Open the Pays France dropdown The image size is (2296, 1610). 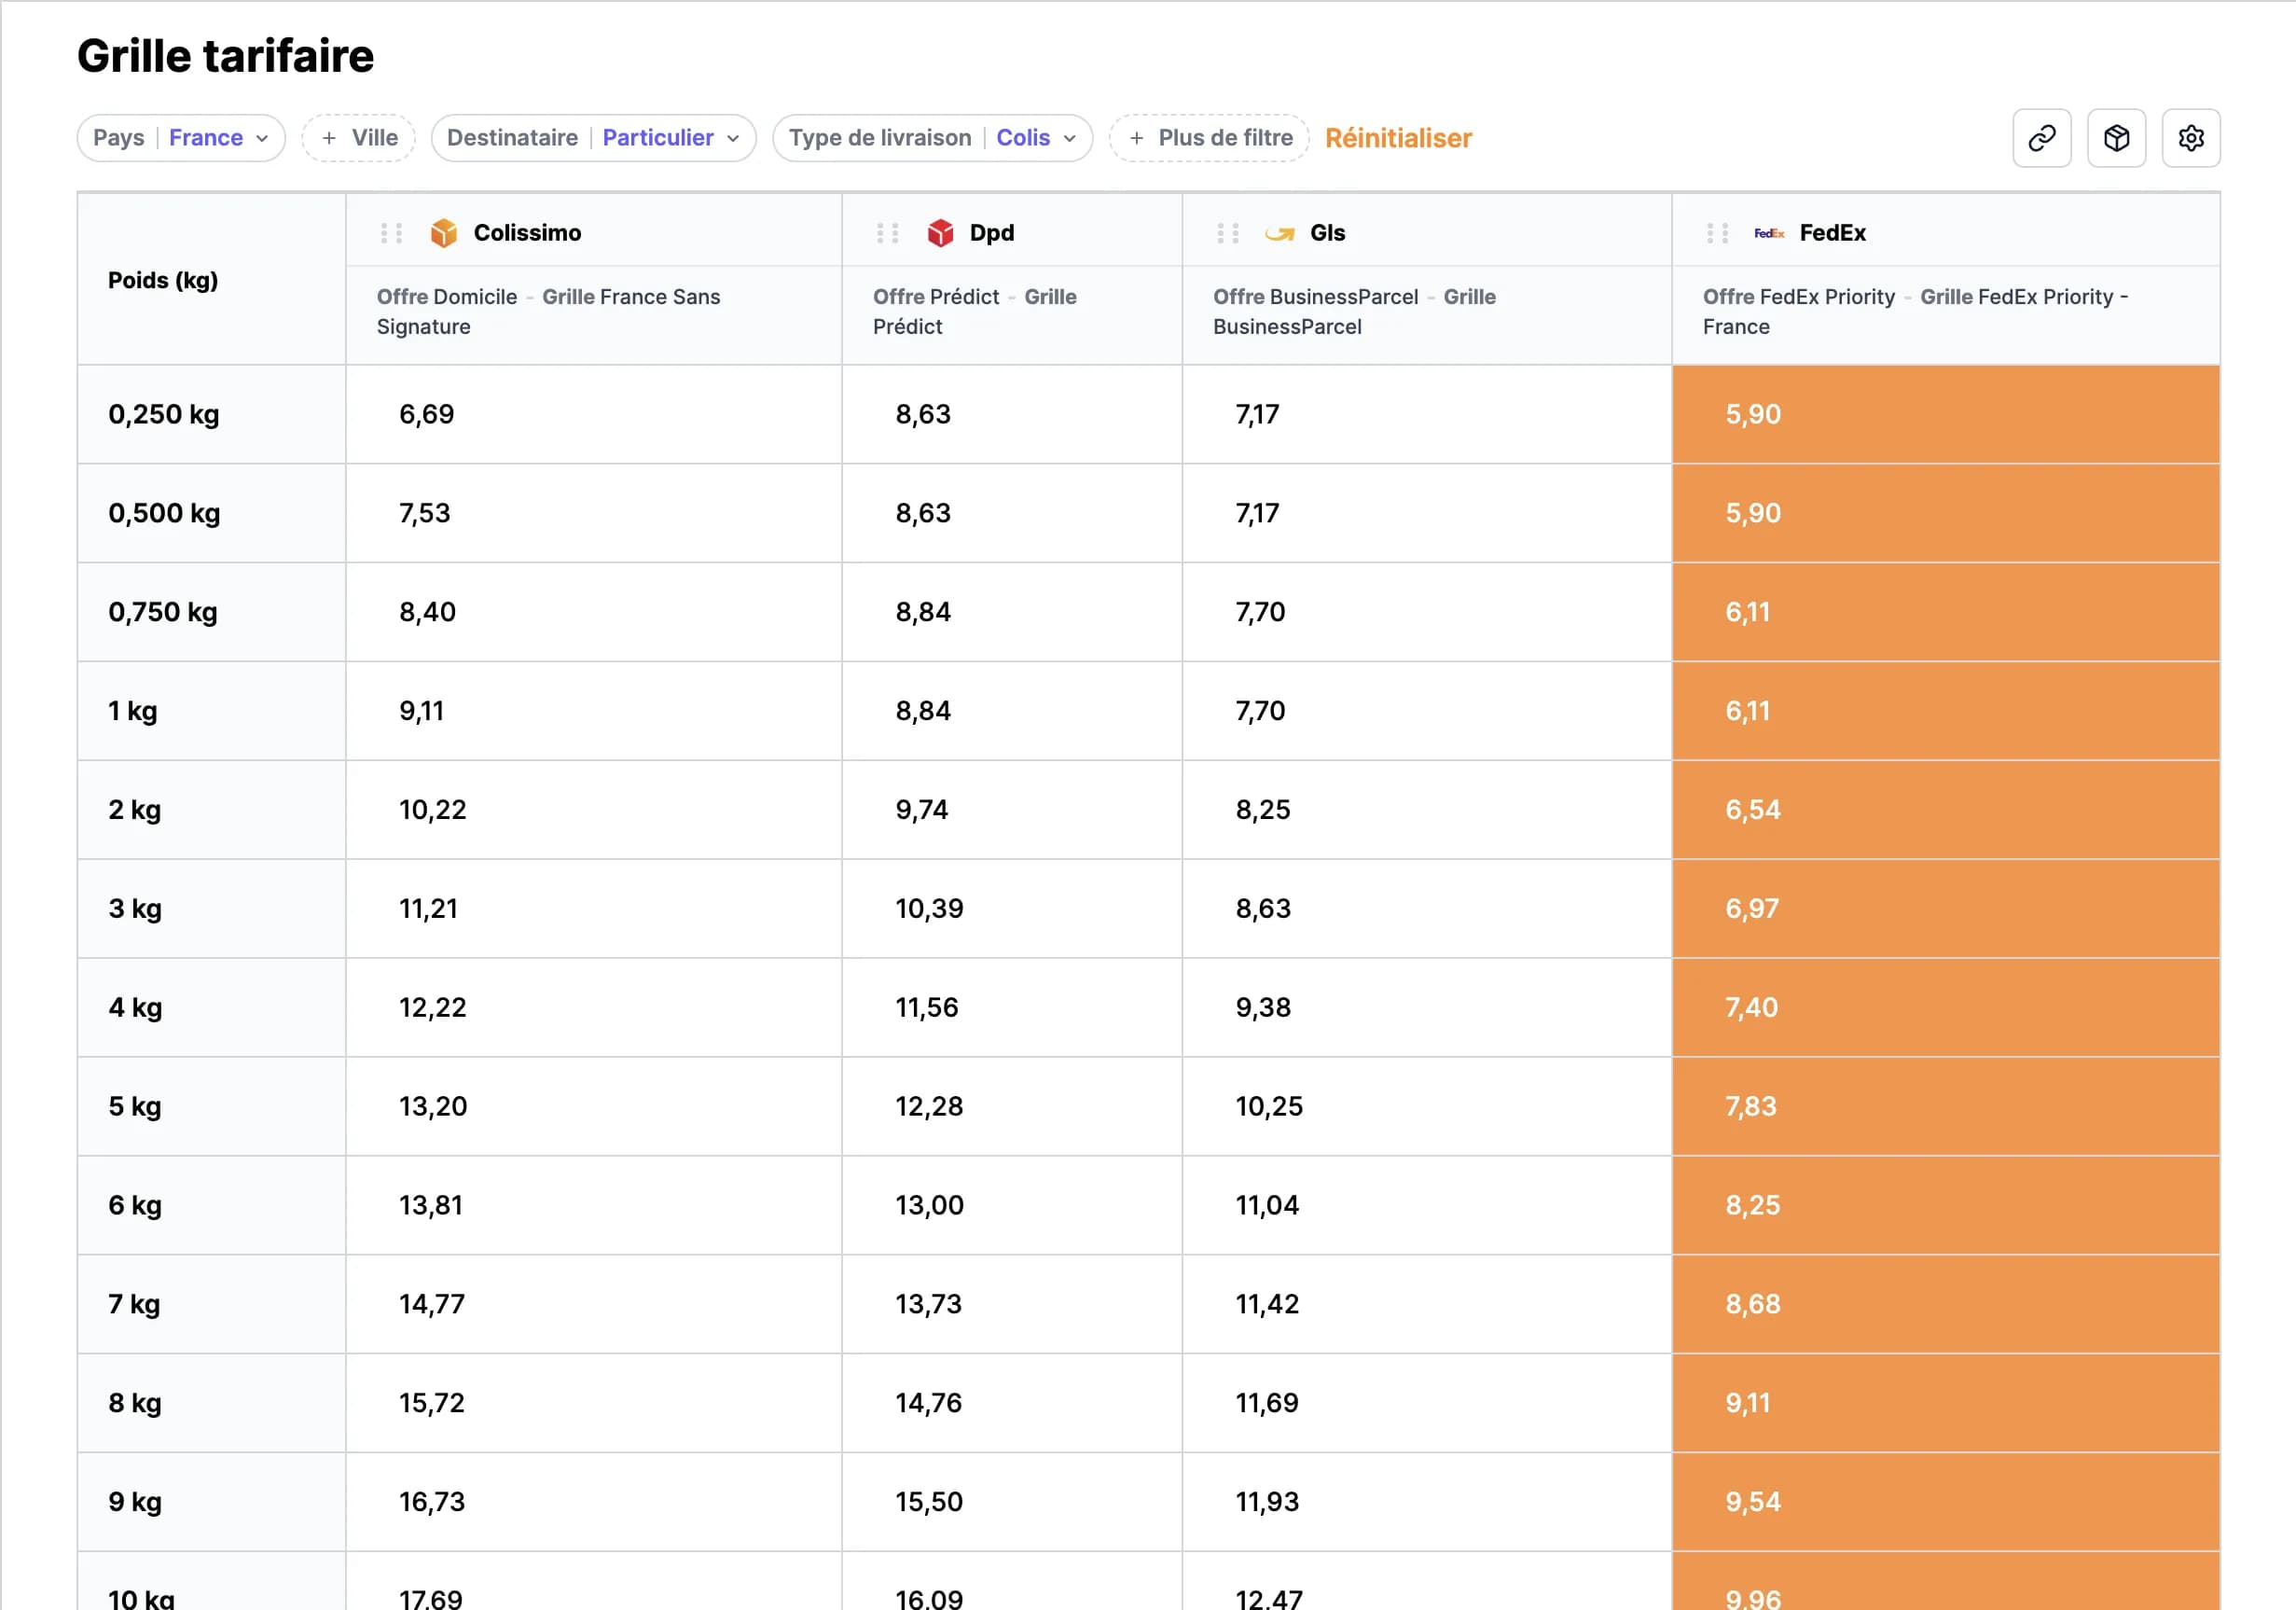[x=181, y=138]
